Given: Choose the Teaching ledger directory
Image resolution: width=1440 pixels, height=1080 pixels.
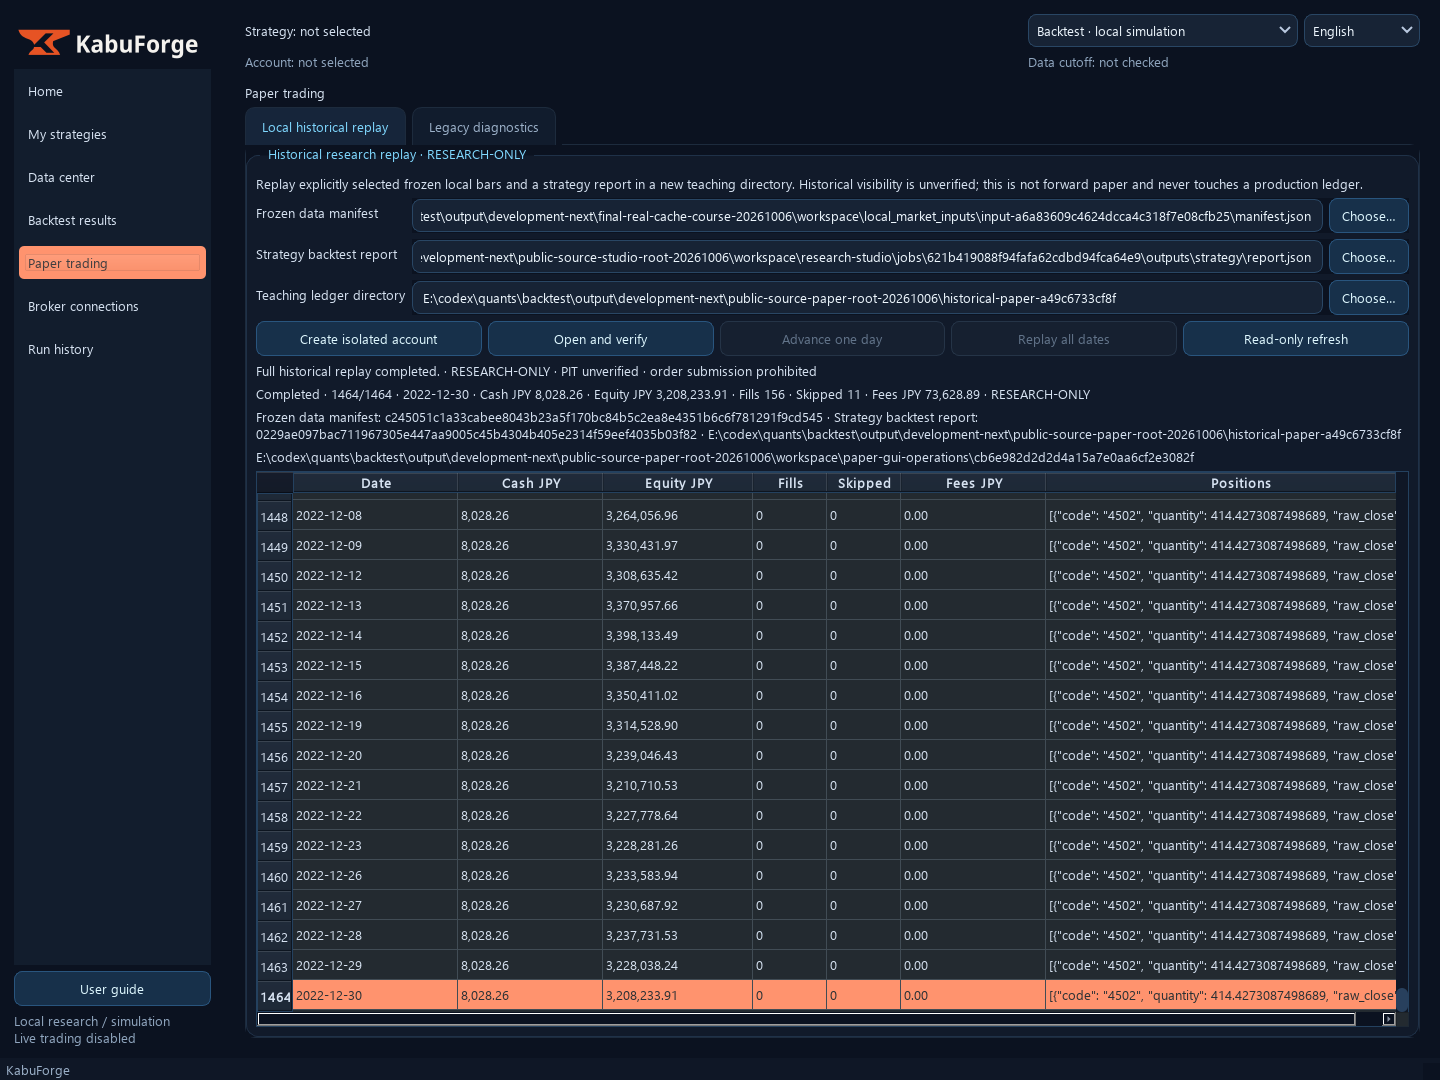Looking at the screenshot, I should [1368, 298].
